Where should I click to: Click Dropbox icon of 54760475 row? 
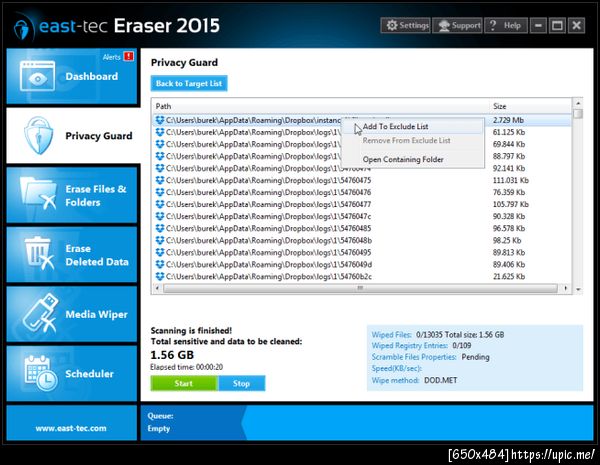point(160,180)
